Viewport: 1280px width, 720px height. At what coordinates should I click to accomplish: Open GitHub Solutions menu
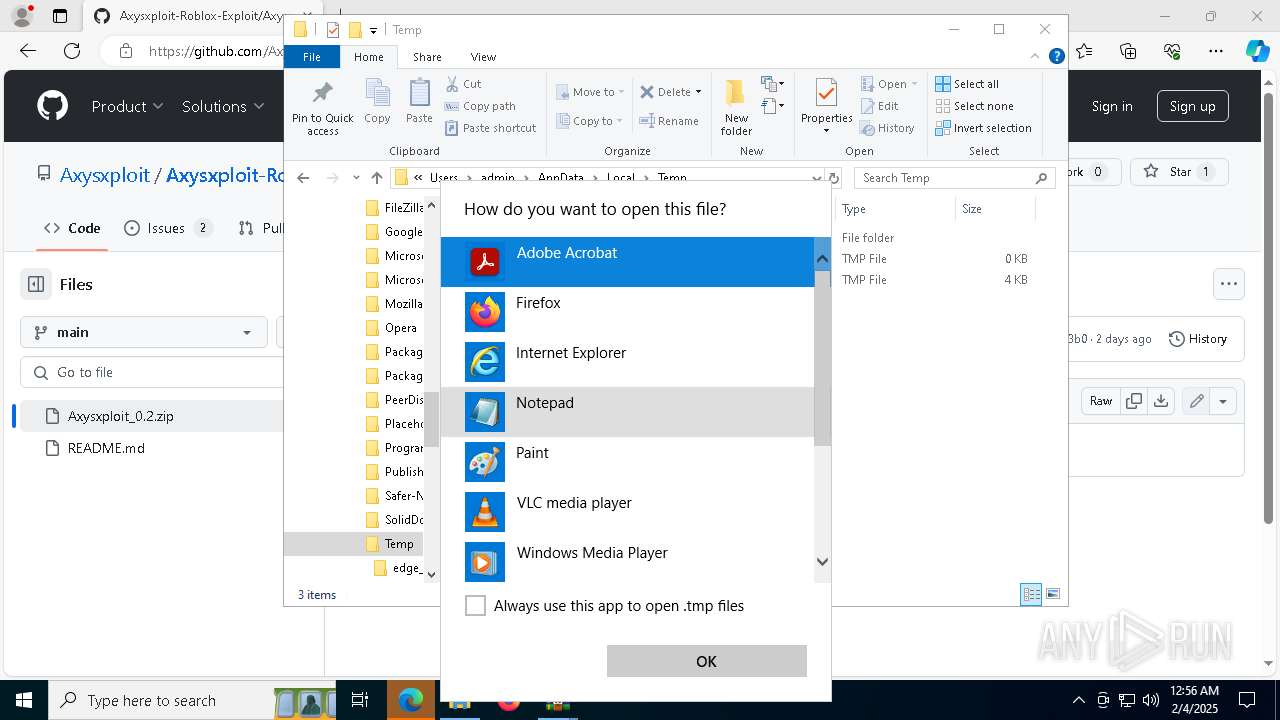223,106
